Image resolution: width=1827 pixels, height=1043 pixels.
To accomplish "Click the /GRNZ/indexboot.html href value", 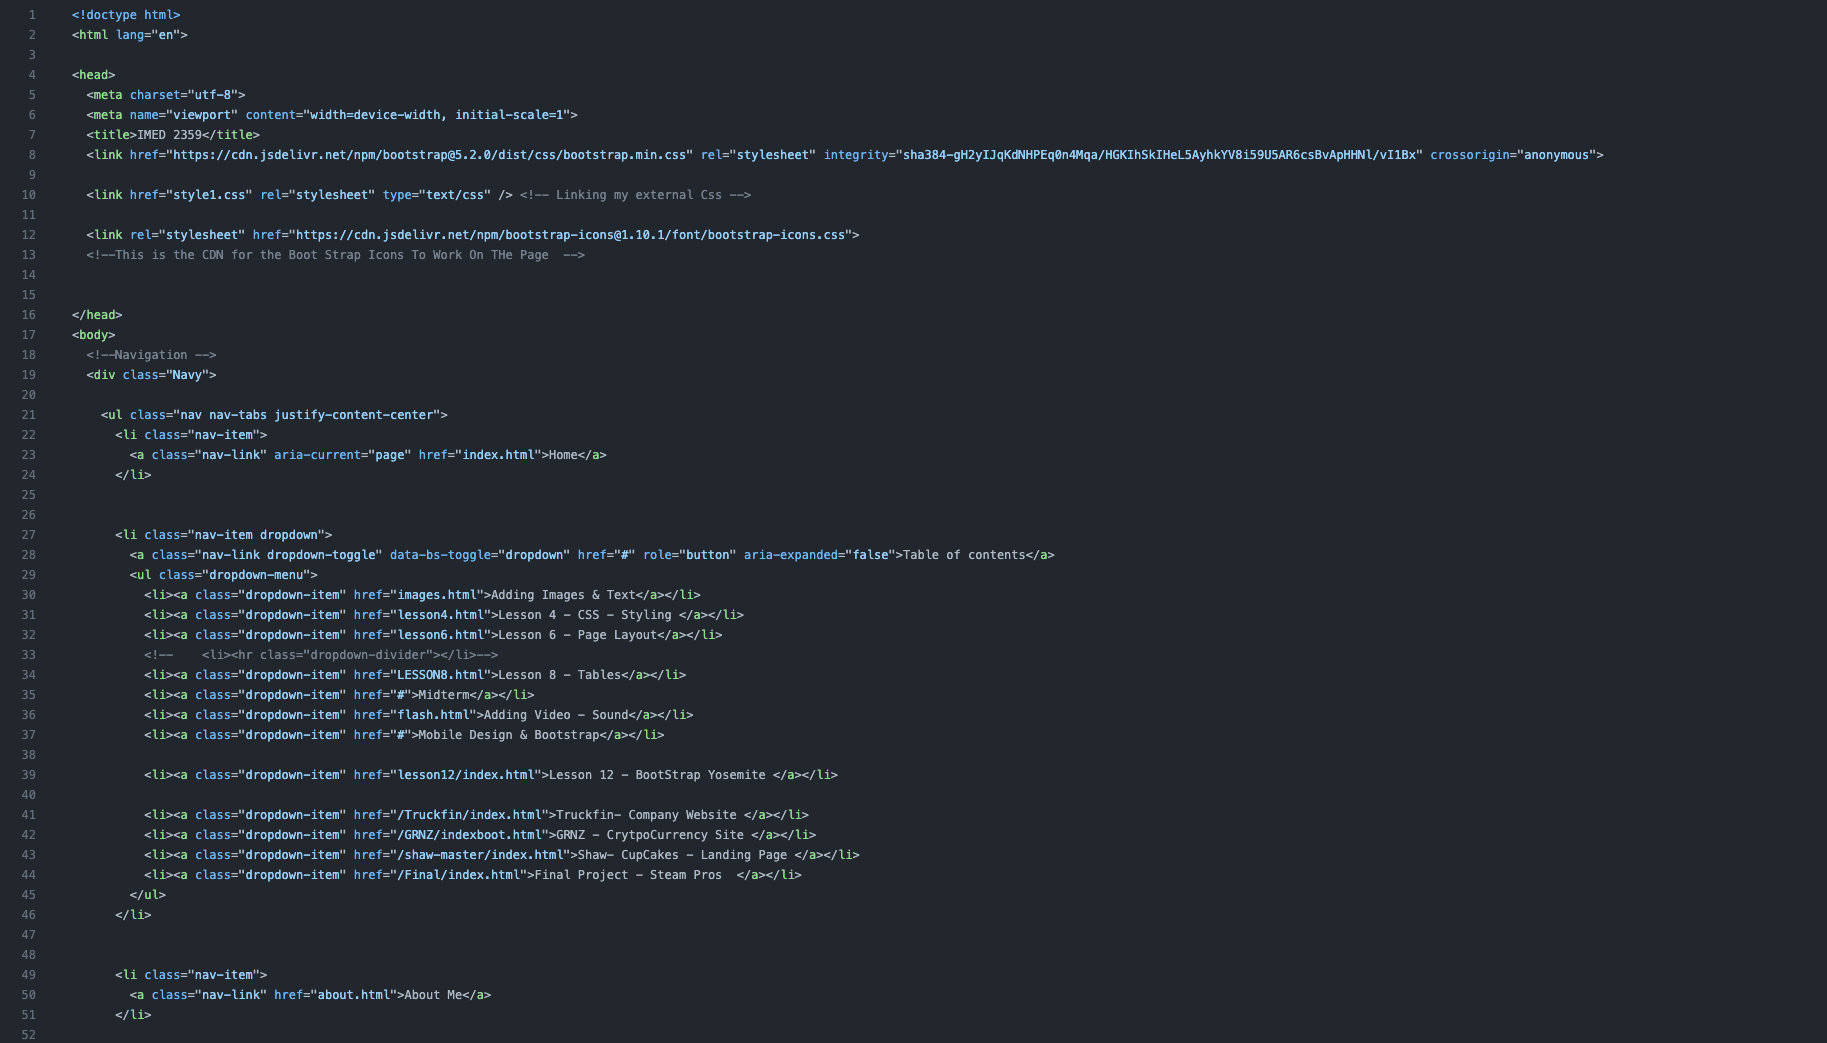I will pyautogui.click(x=469, y=835).
